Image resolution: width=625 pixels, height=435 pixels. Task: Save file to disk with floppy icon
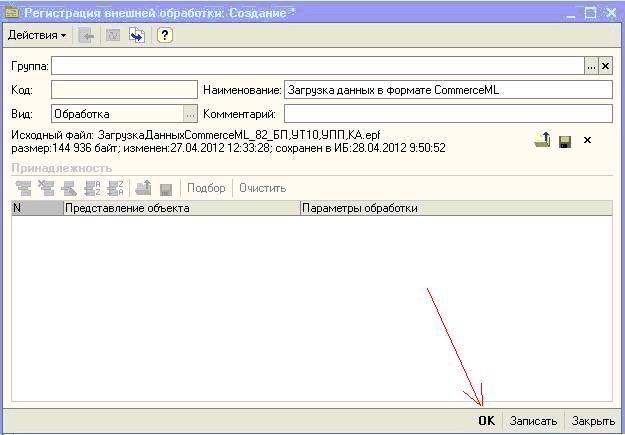click(x=565, y=140)
